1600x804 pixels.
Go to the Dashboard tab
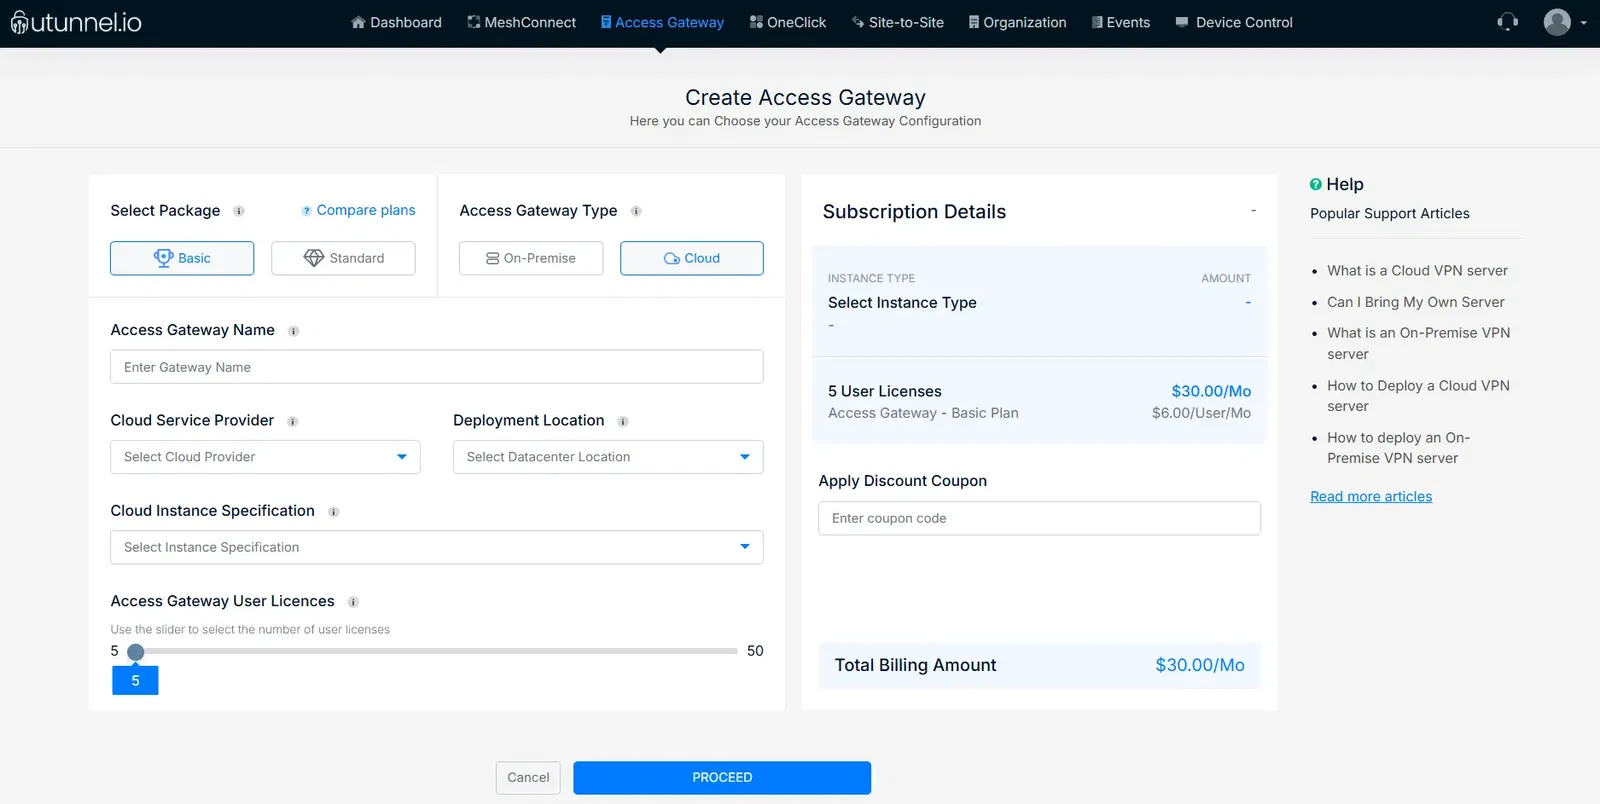click(x=396, y=22)
